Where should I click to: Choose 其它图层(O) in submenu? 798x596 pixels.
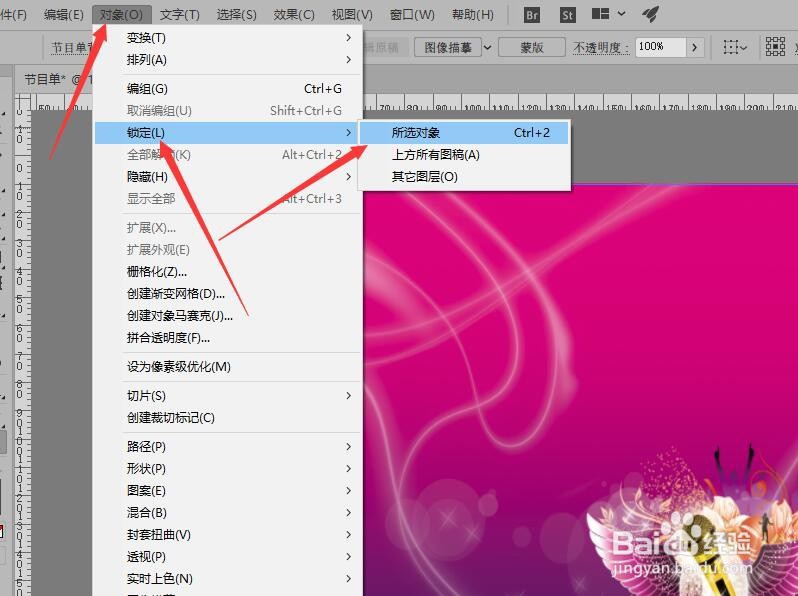click(x=464, y=177)
